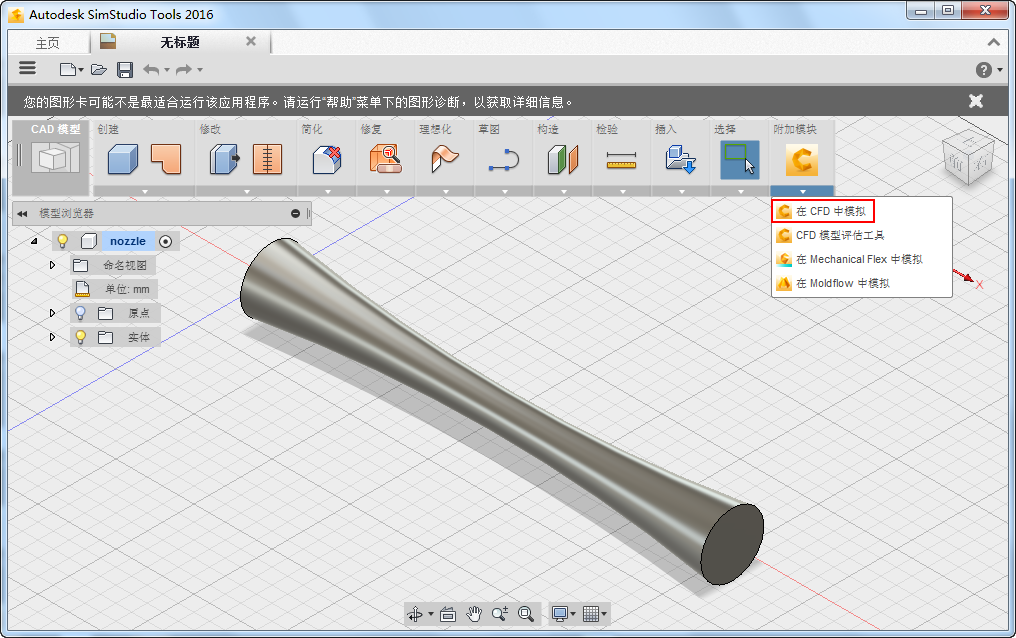Screen dimensions: 1016x638
Task: Click the look-at view icon
Action: pyautogui.click(x=448, y=613)
